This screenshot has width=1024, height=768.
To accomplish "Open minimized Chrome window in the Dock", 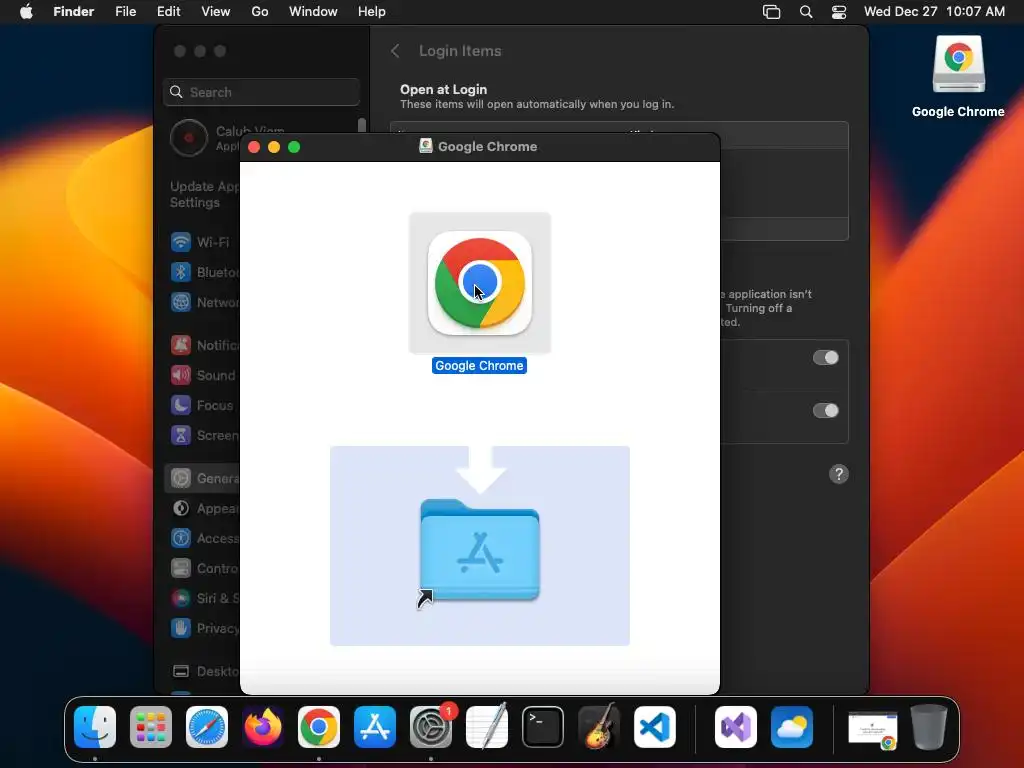I will 873,730.
